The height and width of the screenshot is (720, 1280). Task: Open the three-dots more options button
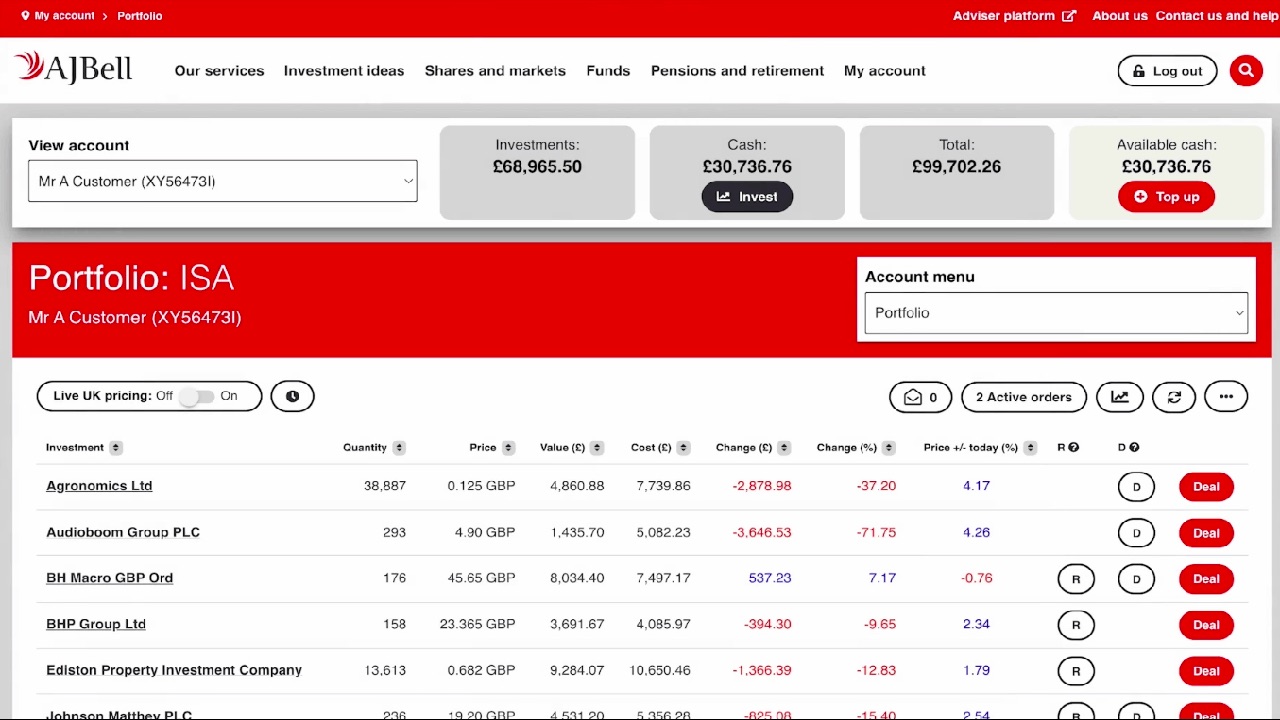(1226, 397)
